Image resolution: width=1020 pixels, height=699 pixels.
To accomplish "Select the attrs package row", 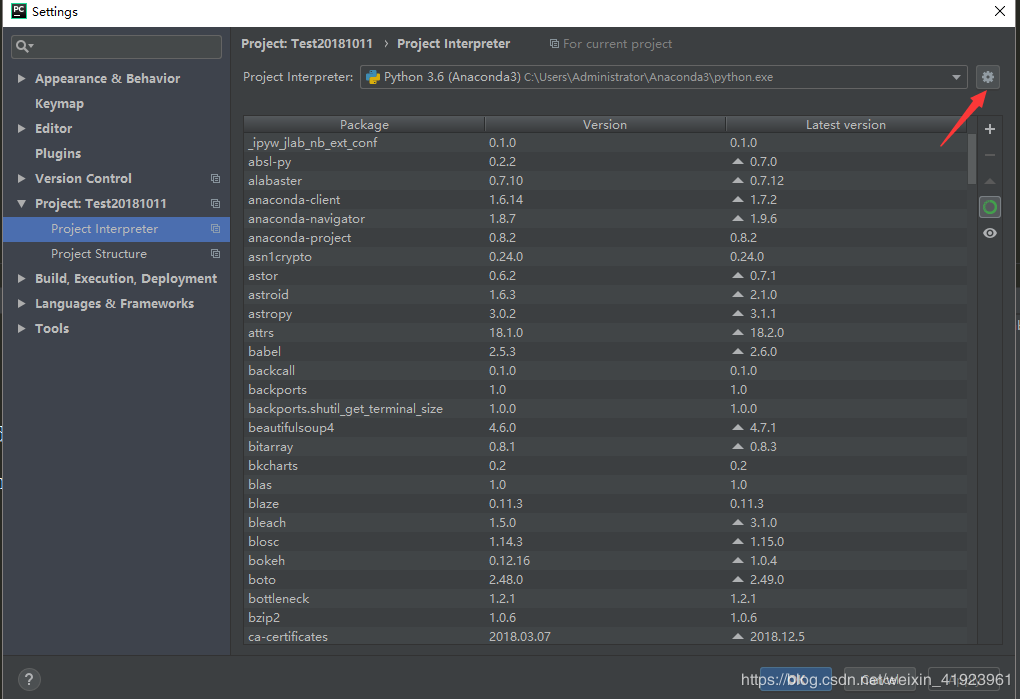I will [606, 333].
